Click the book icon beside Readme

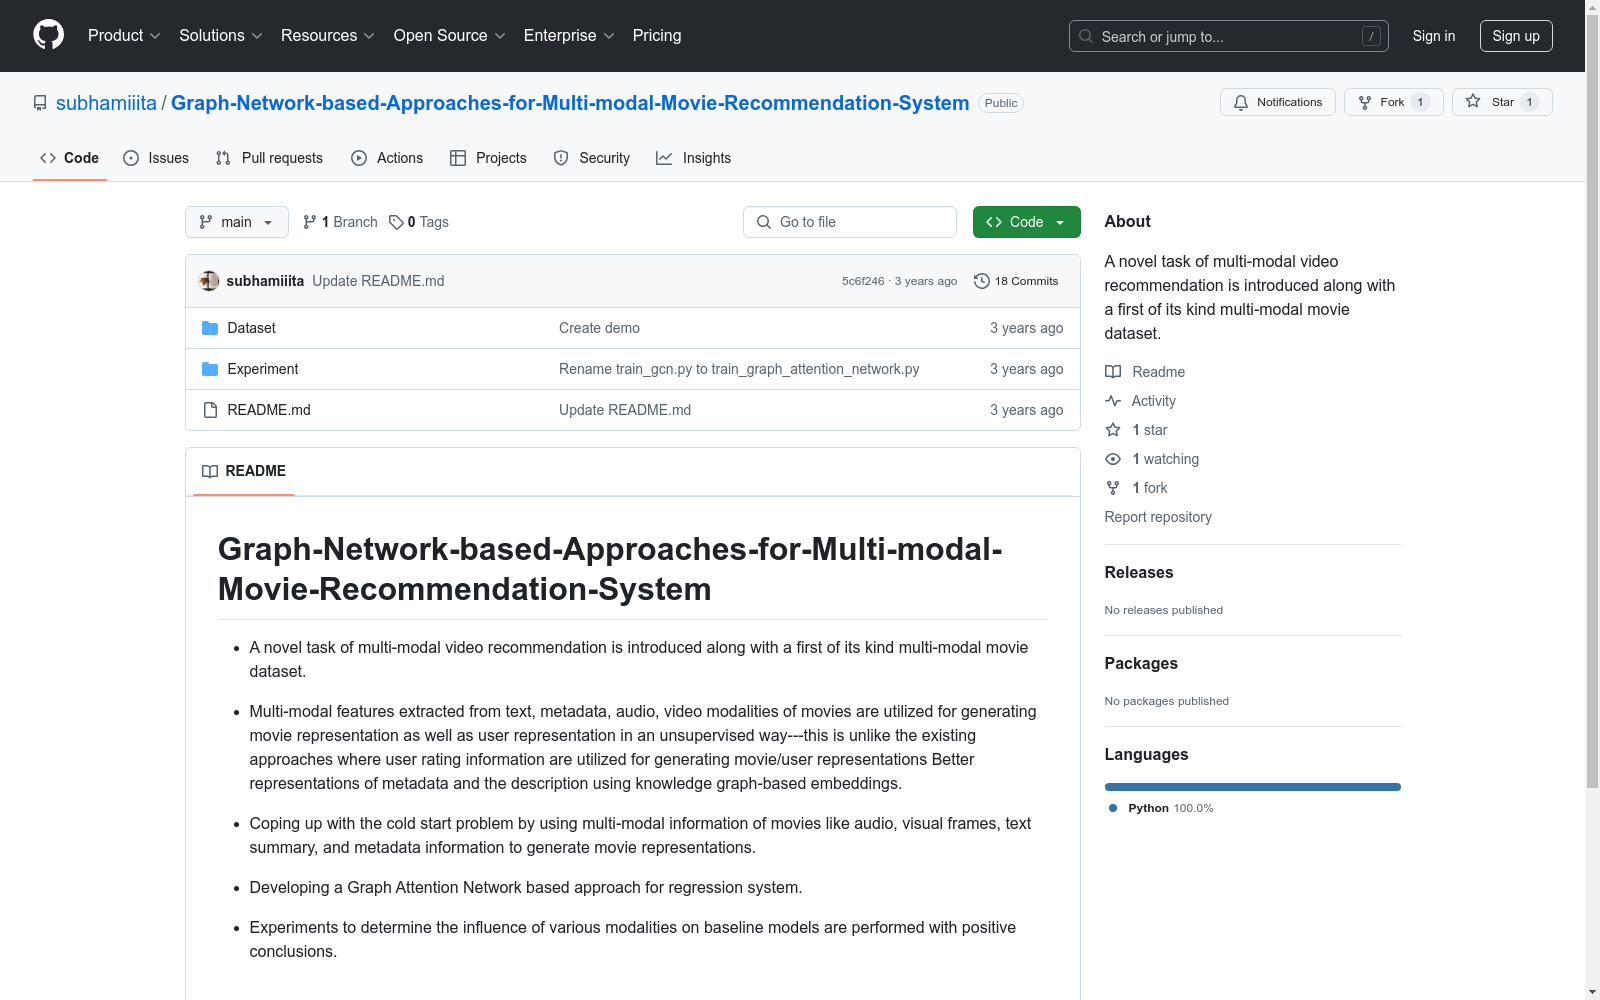coord(1113,372)
